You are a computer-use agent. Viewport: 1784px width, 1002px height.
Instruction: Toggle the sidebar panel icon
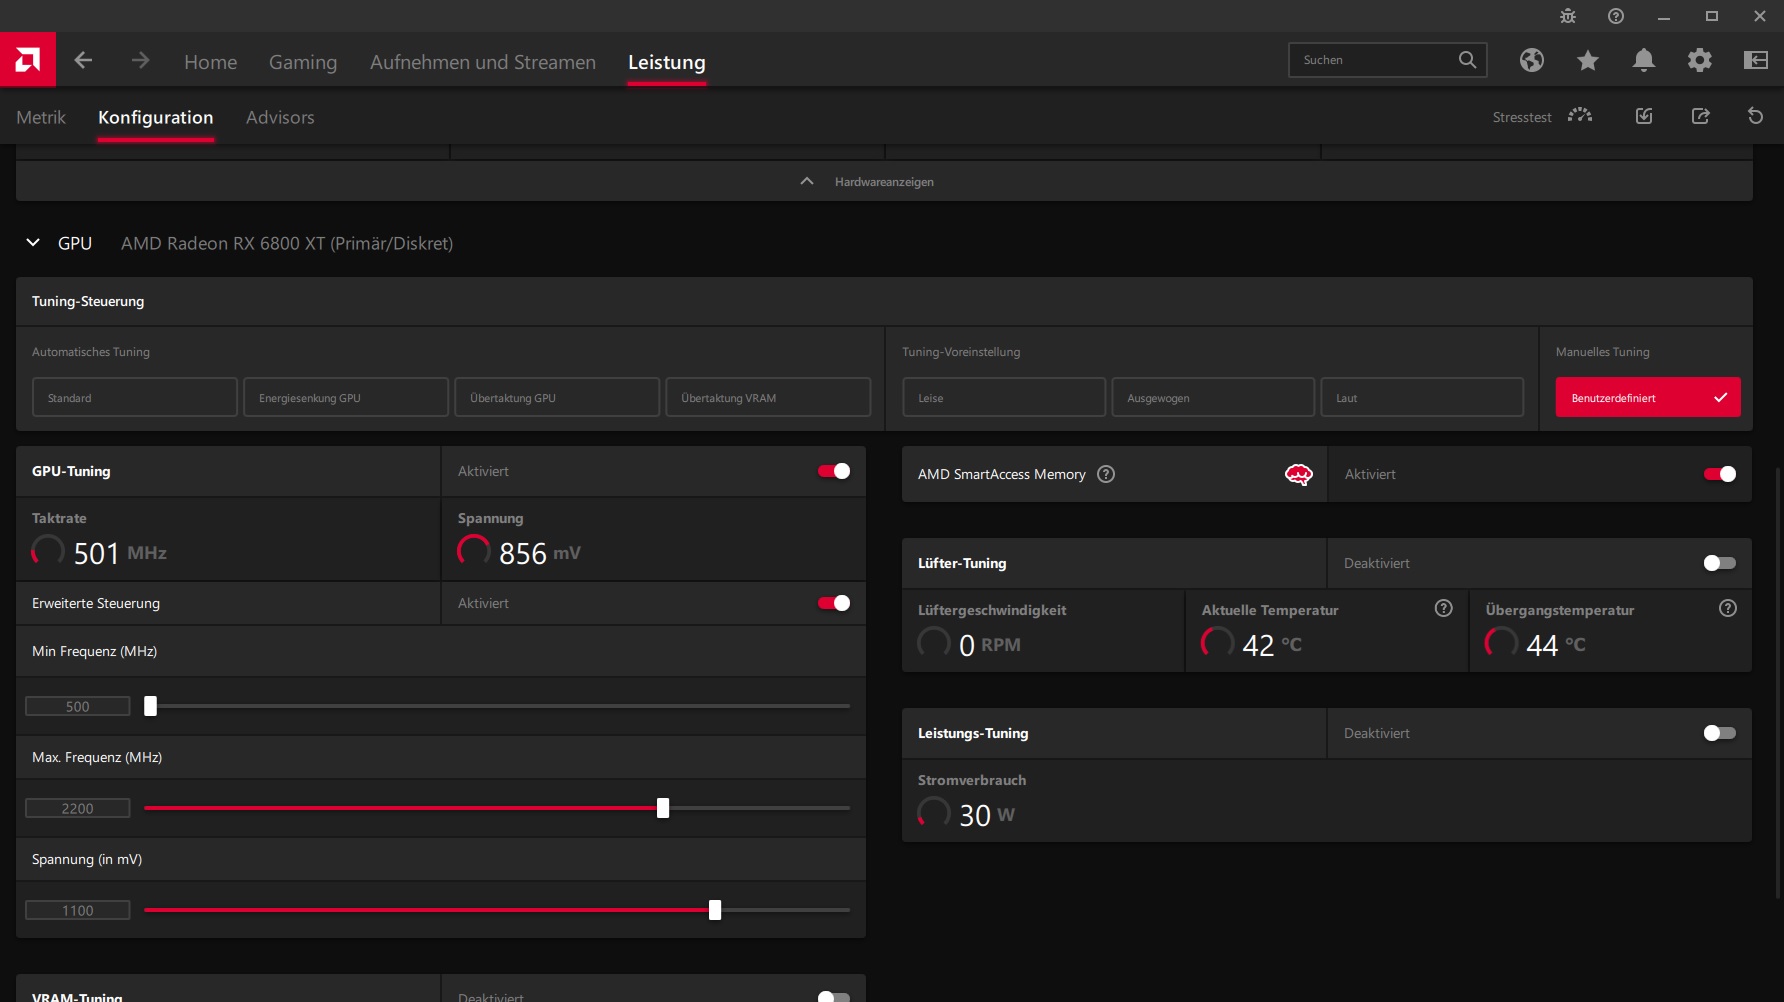(x=1755, y=60)
